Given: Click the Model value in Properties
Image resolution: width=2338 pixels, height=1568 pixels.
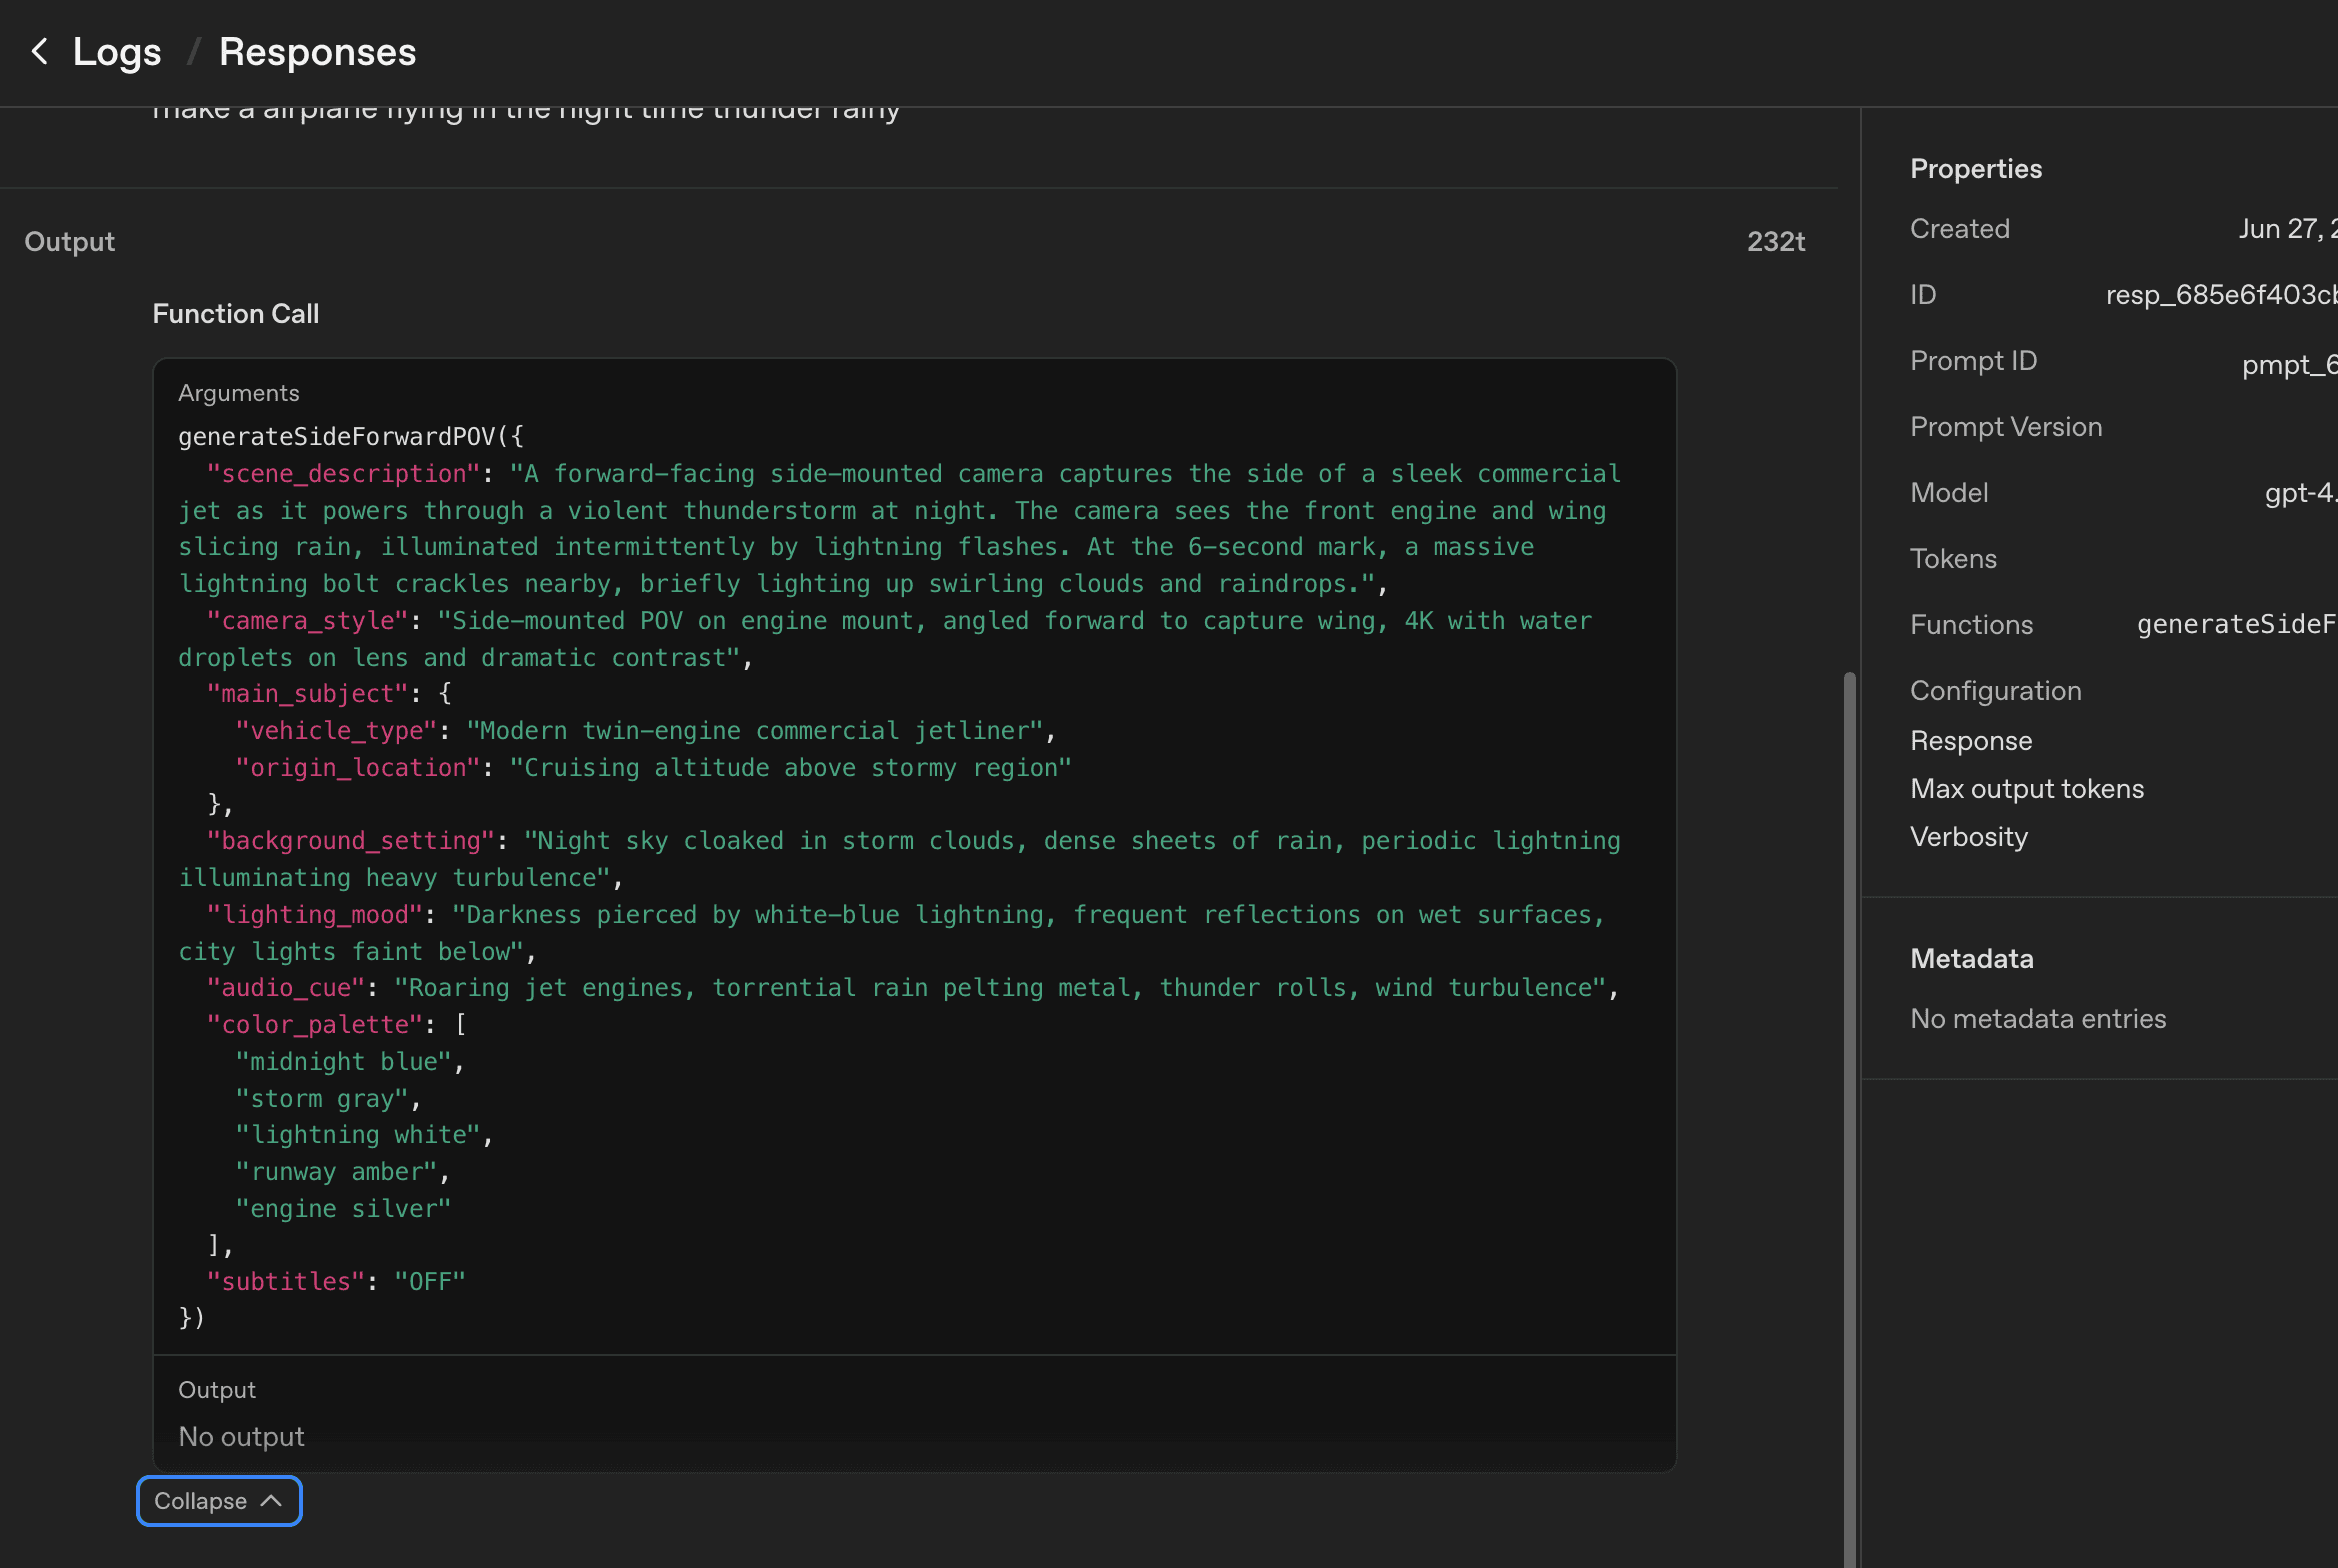Looking at the screenshot, I should point(2299,493).
